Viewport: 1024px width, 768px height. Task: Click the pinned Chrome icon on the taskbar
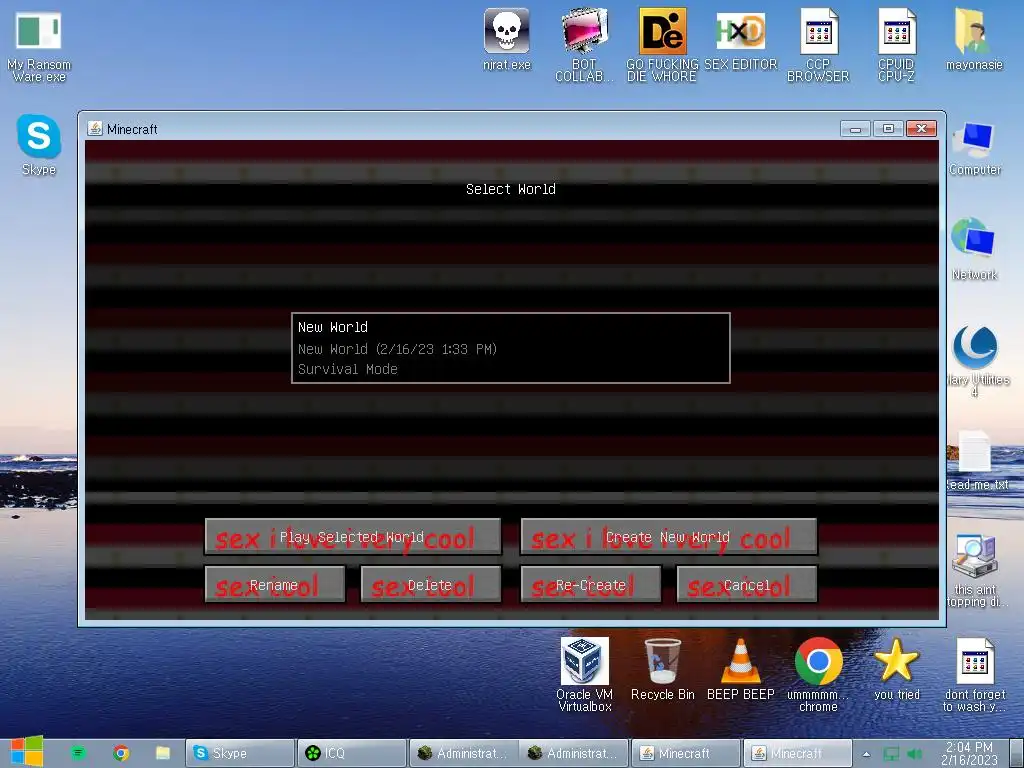[x=121, y=753]
